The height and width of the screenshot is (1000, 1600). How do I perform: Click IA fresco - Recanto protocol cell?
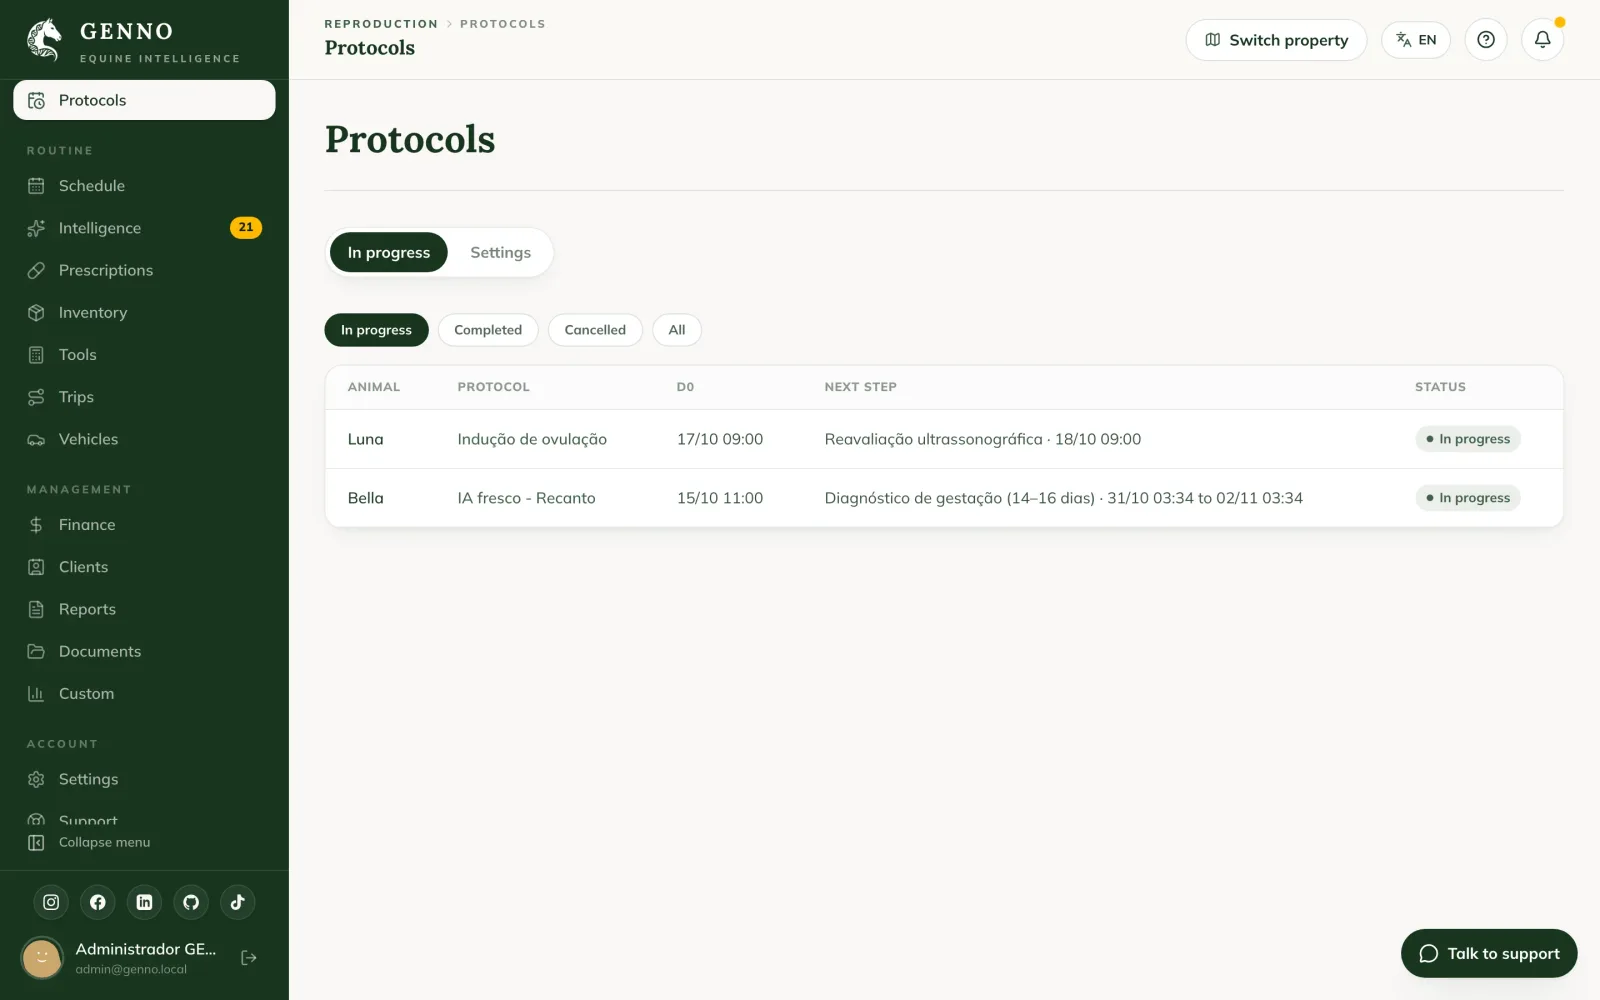526,498
